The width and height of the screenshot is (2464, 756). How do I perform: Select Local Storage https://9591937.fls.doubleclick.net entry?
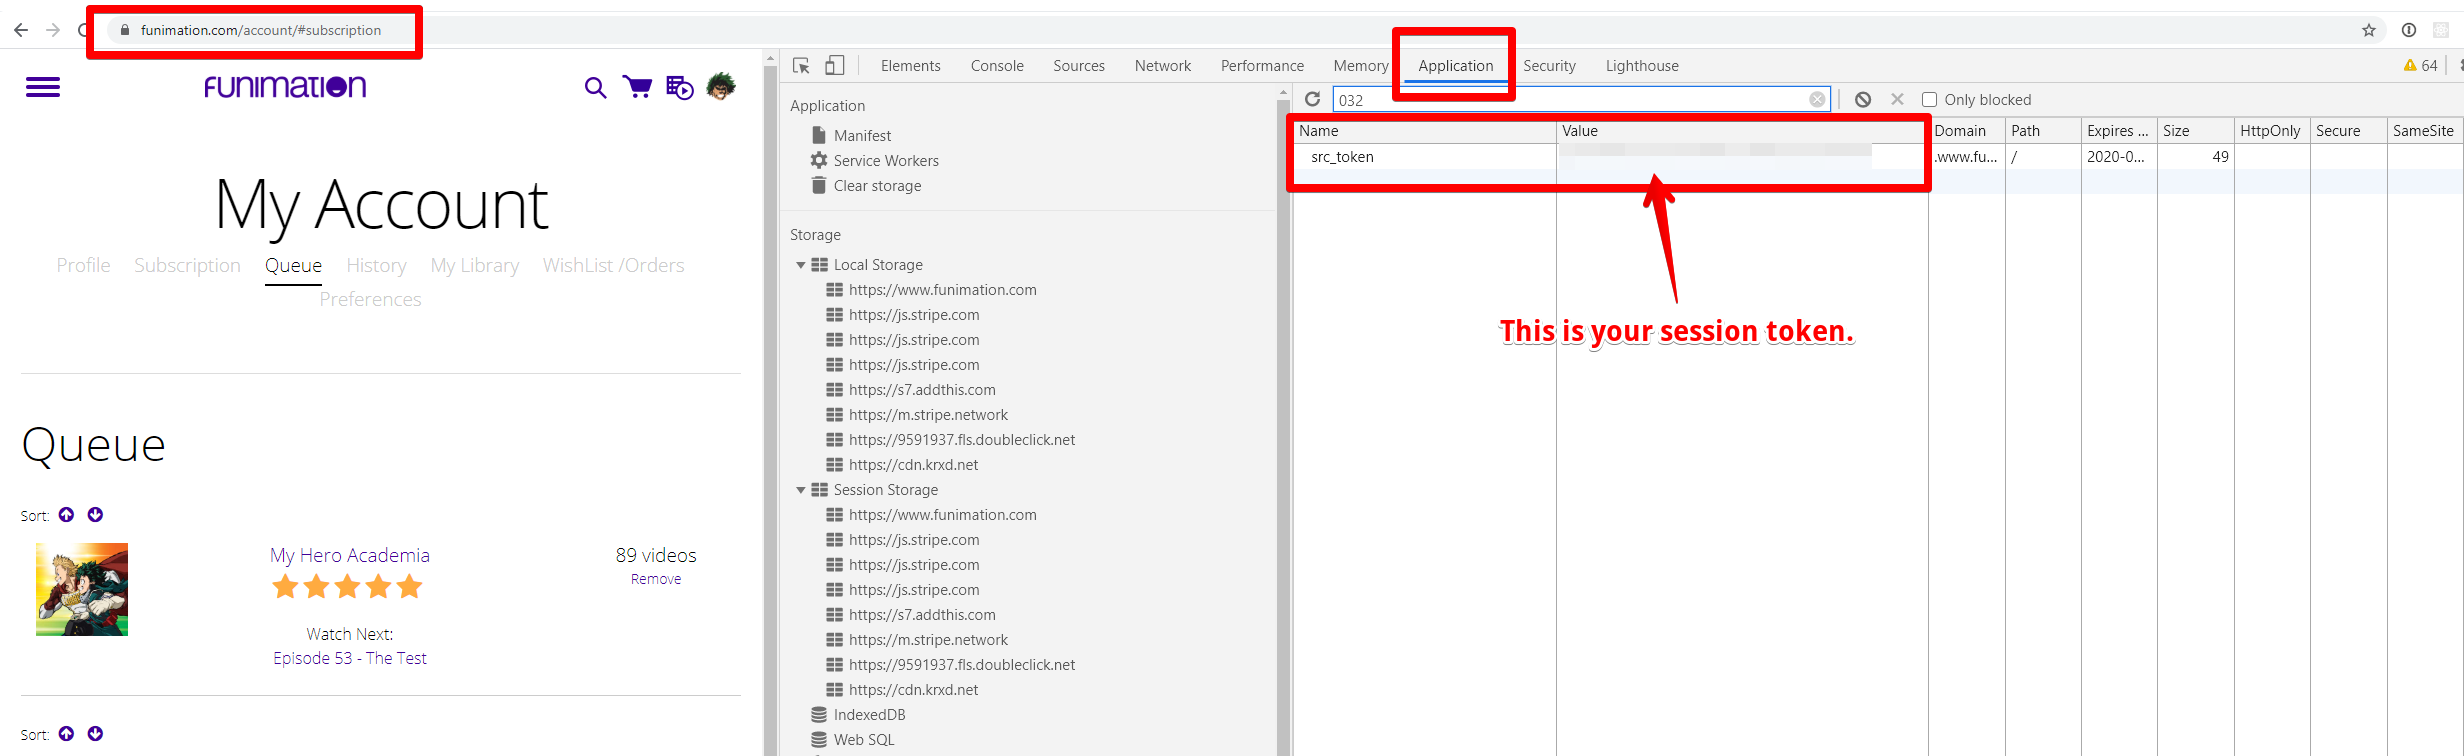click(x=950, y=440)
